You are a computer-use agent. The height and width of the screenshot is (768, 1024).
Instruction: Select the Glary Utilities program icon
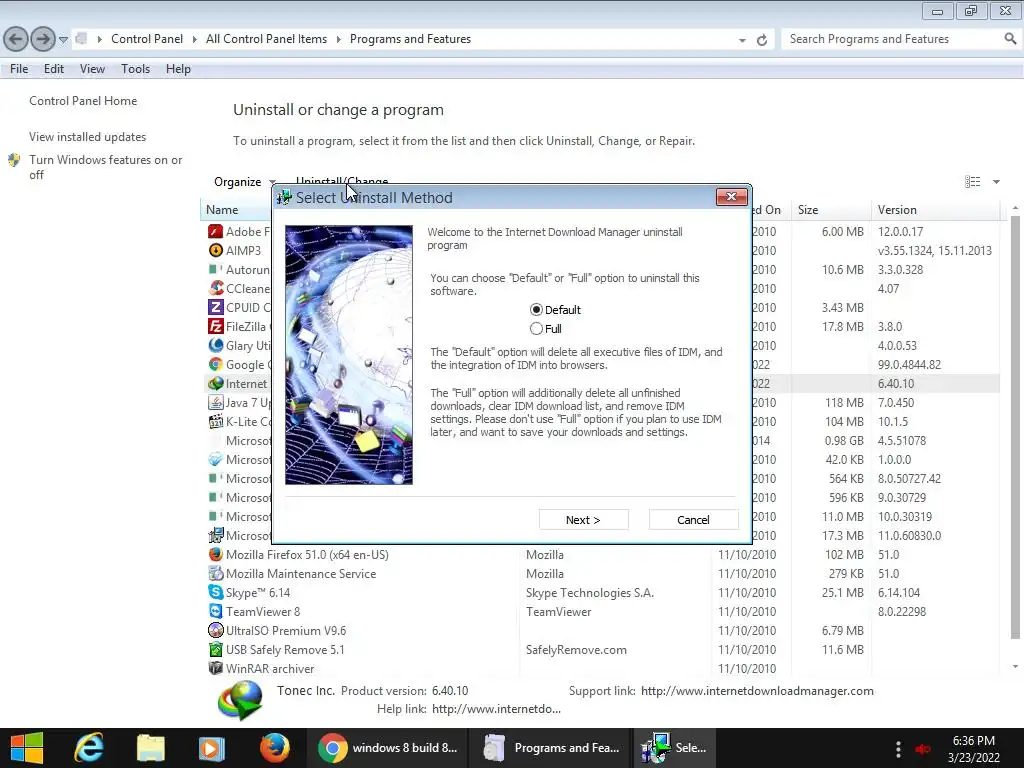click(216, 345)
